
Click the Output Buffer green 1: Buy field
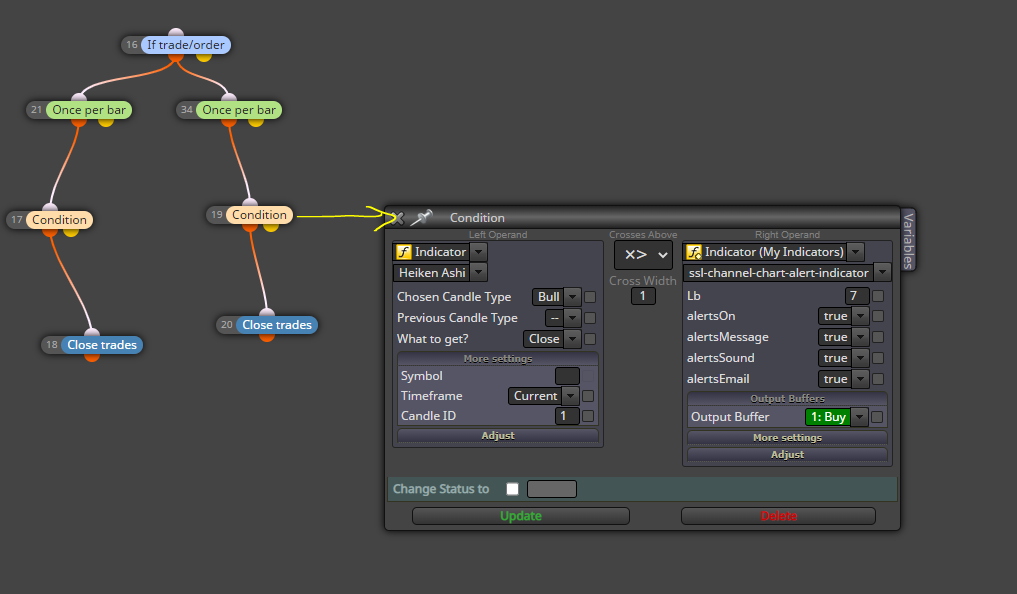tap(828, 417)
